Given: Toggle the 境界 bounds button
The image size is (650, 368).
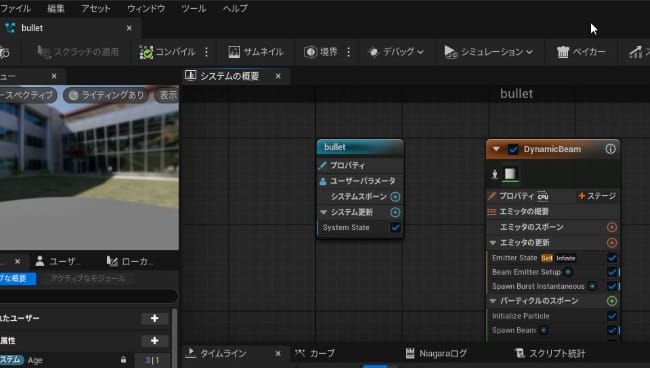Looking at the screenshot, I should click(x=321, y=52).
